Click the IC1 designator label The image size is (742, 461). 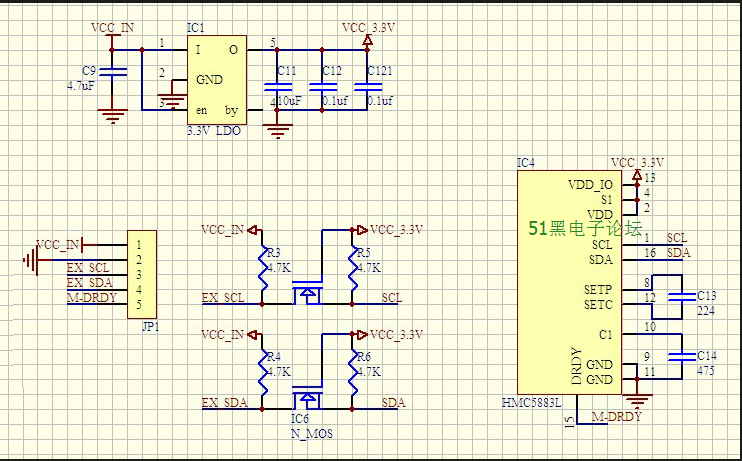[196, 28]
